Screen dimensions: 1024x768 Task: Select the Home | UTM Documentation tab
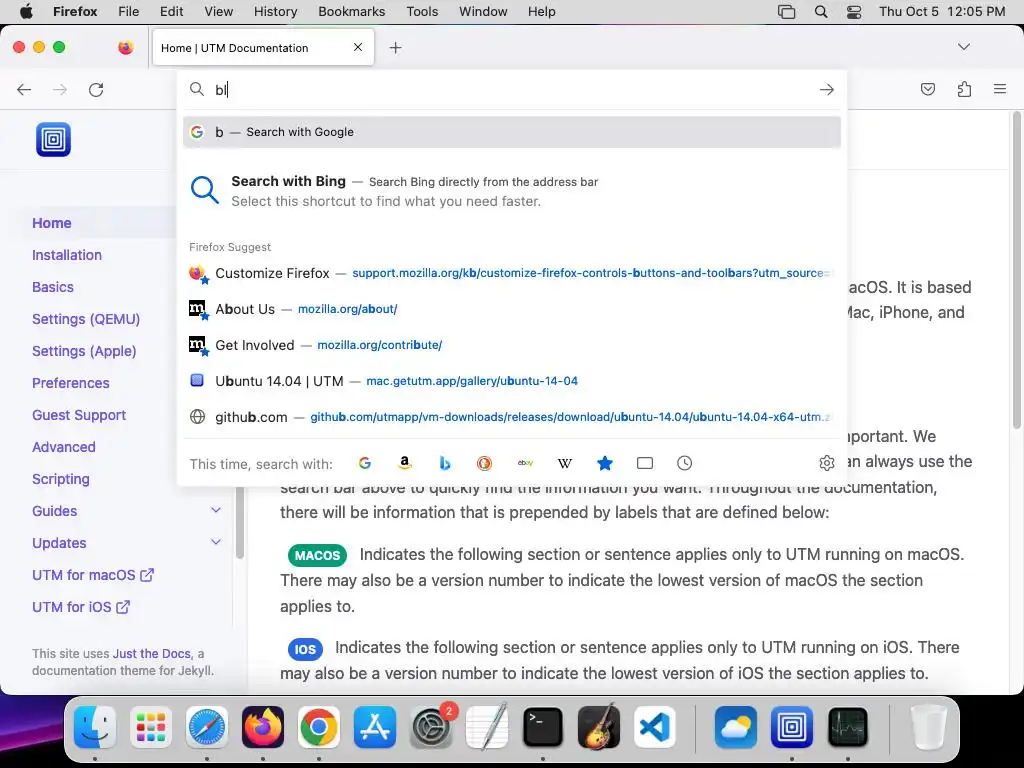click(x=263, y=48)
